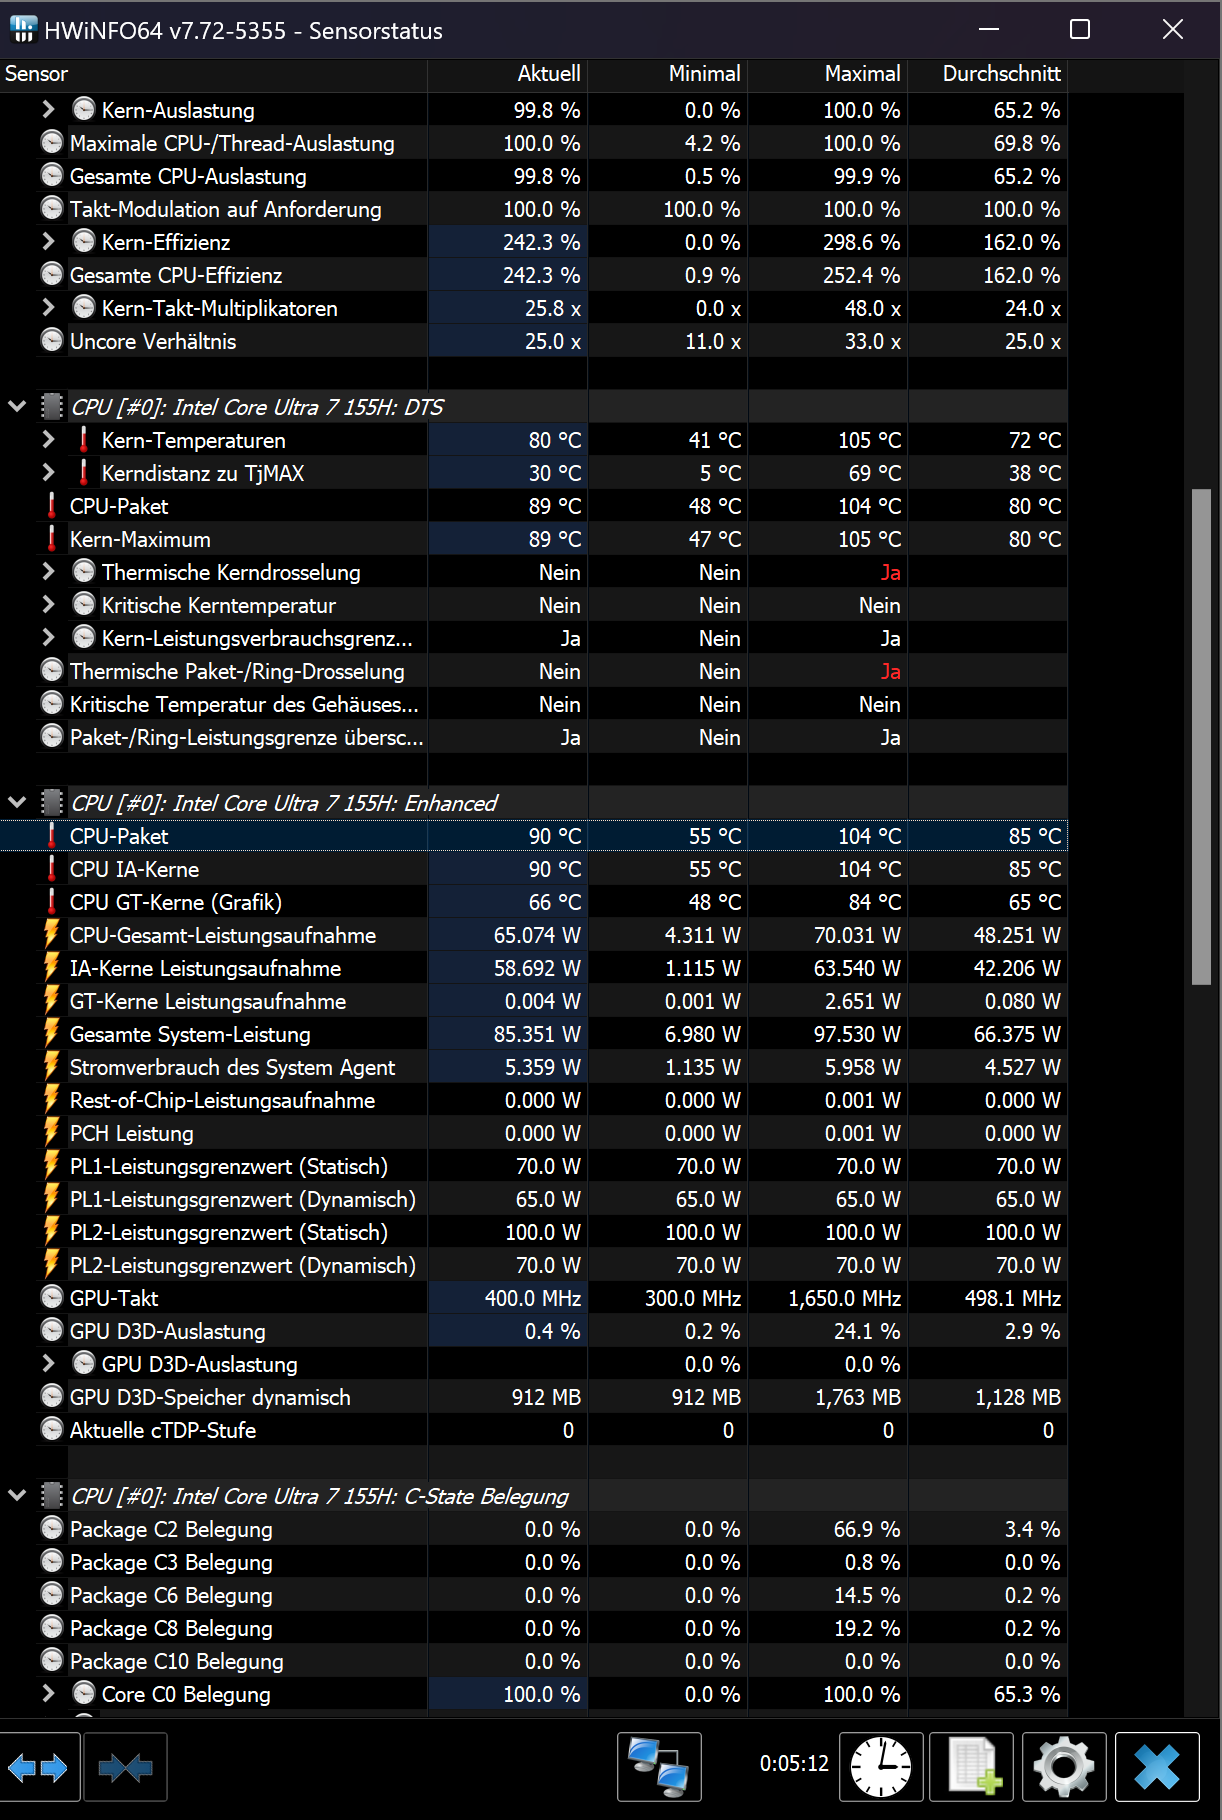Click the Maximal column header

point(828,74)
